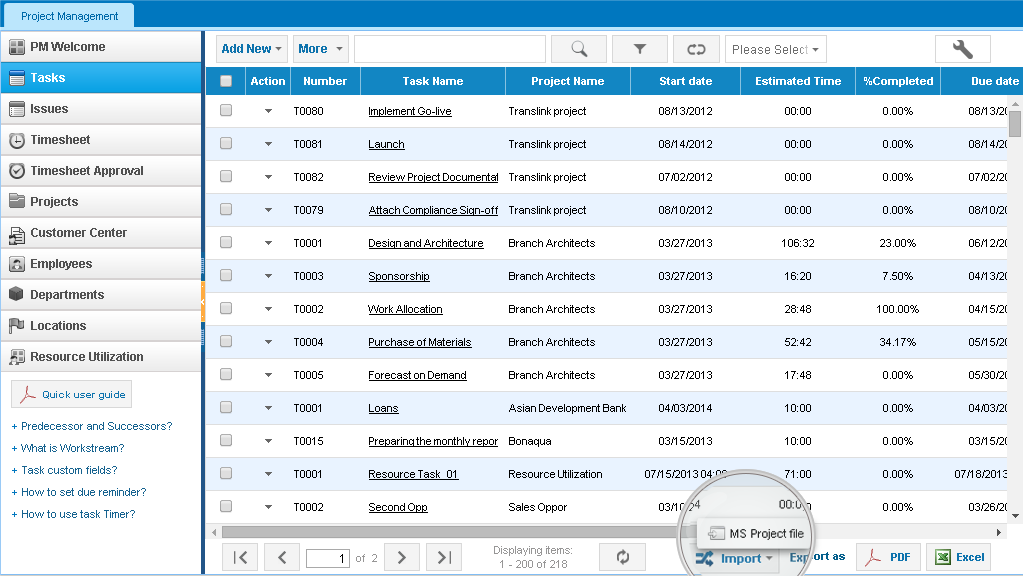The image size is (1023, 576).
Task: Click the page number input field
Action: (x=328, y=558)
